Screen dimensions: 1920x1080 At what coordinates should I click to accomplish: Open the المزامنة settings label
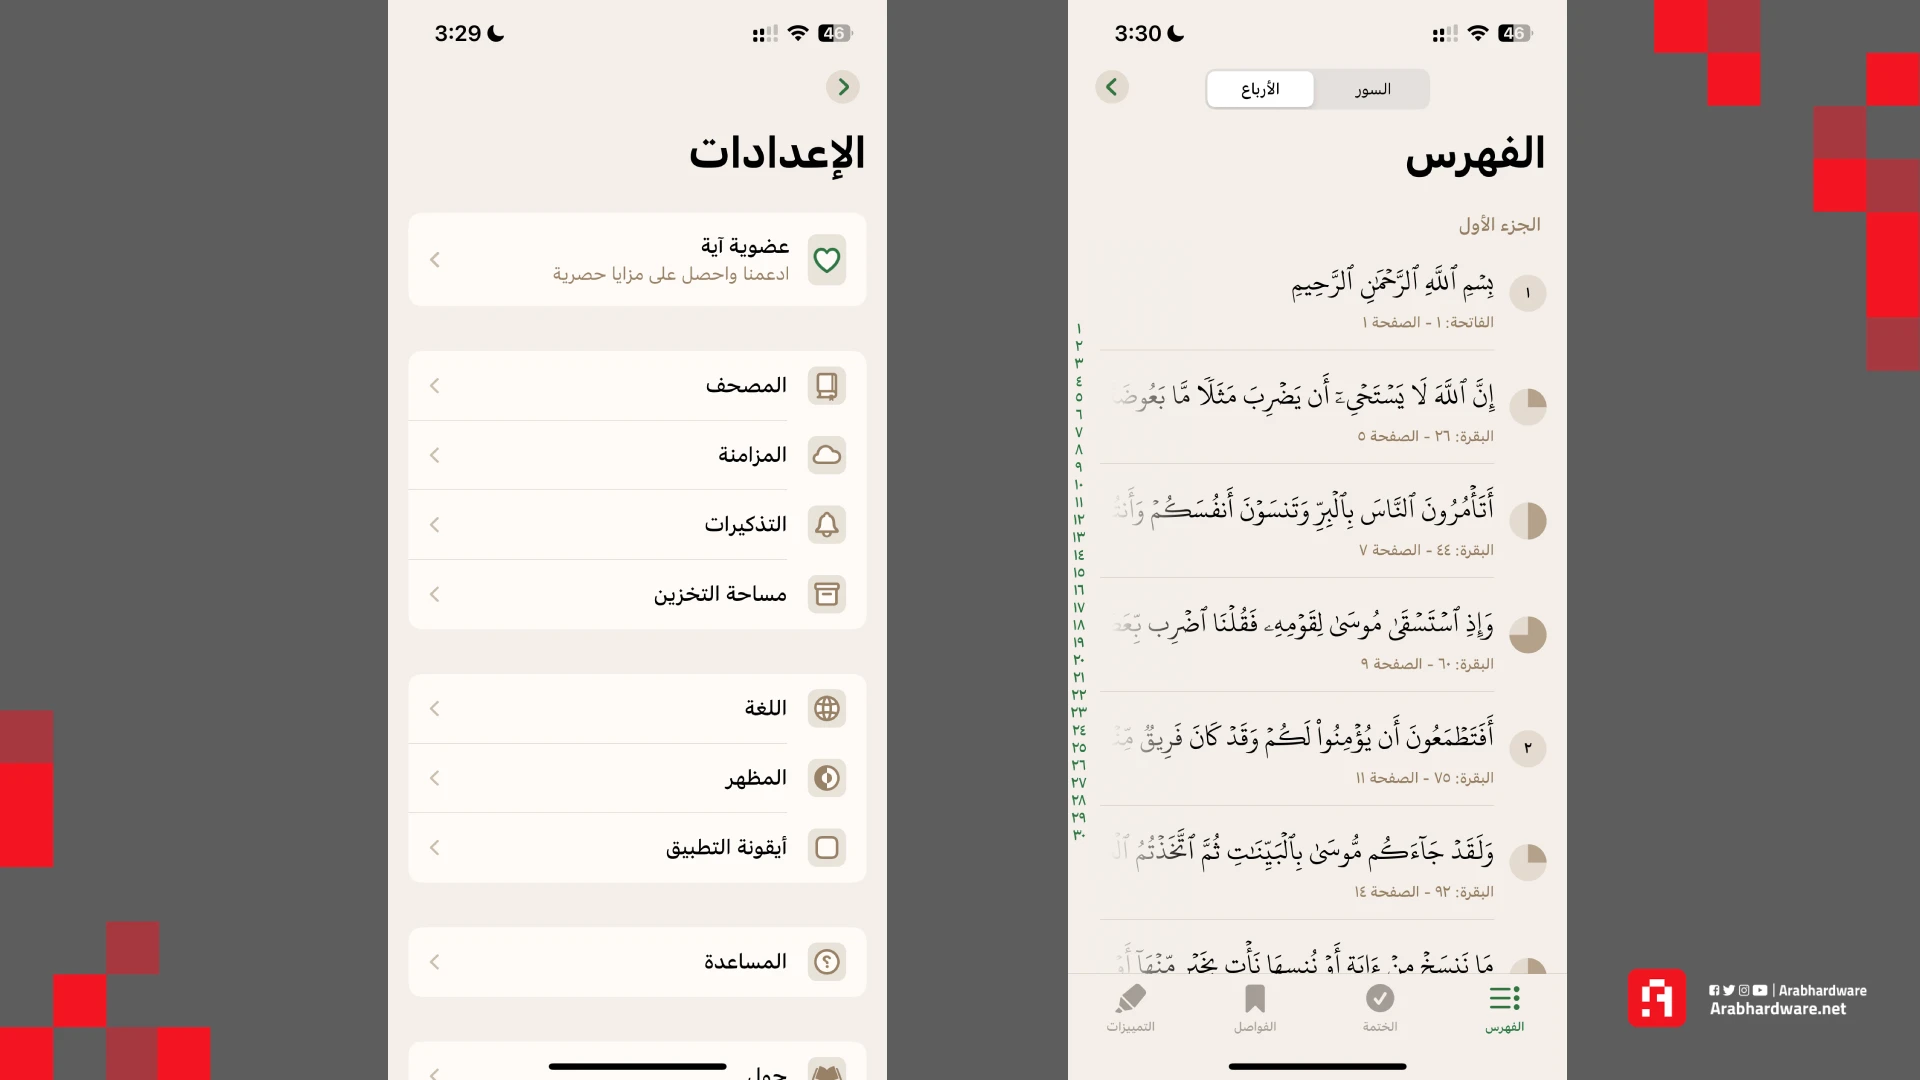[752, 455]
